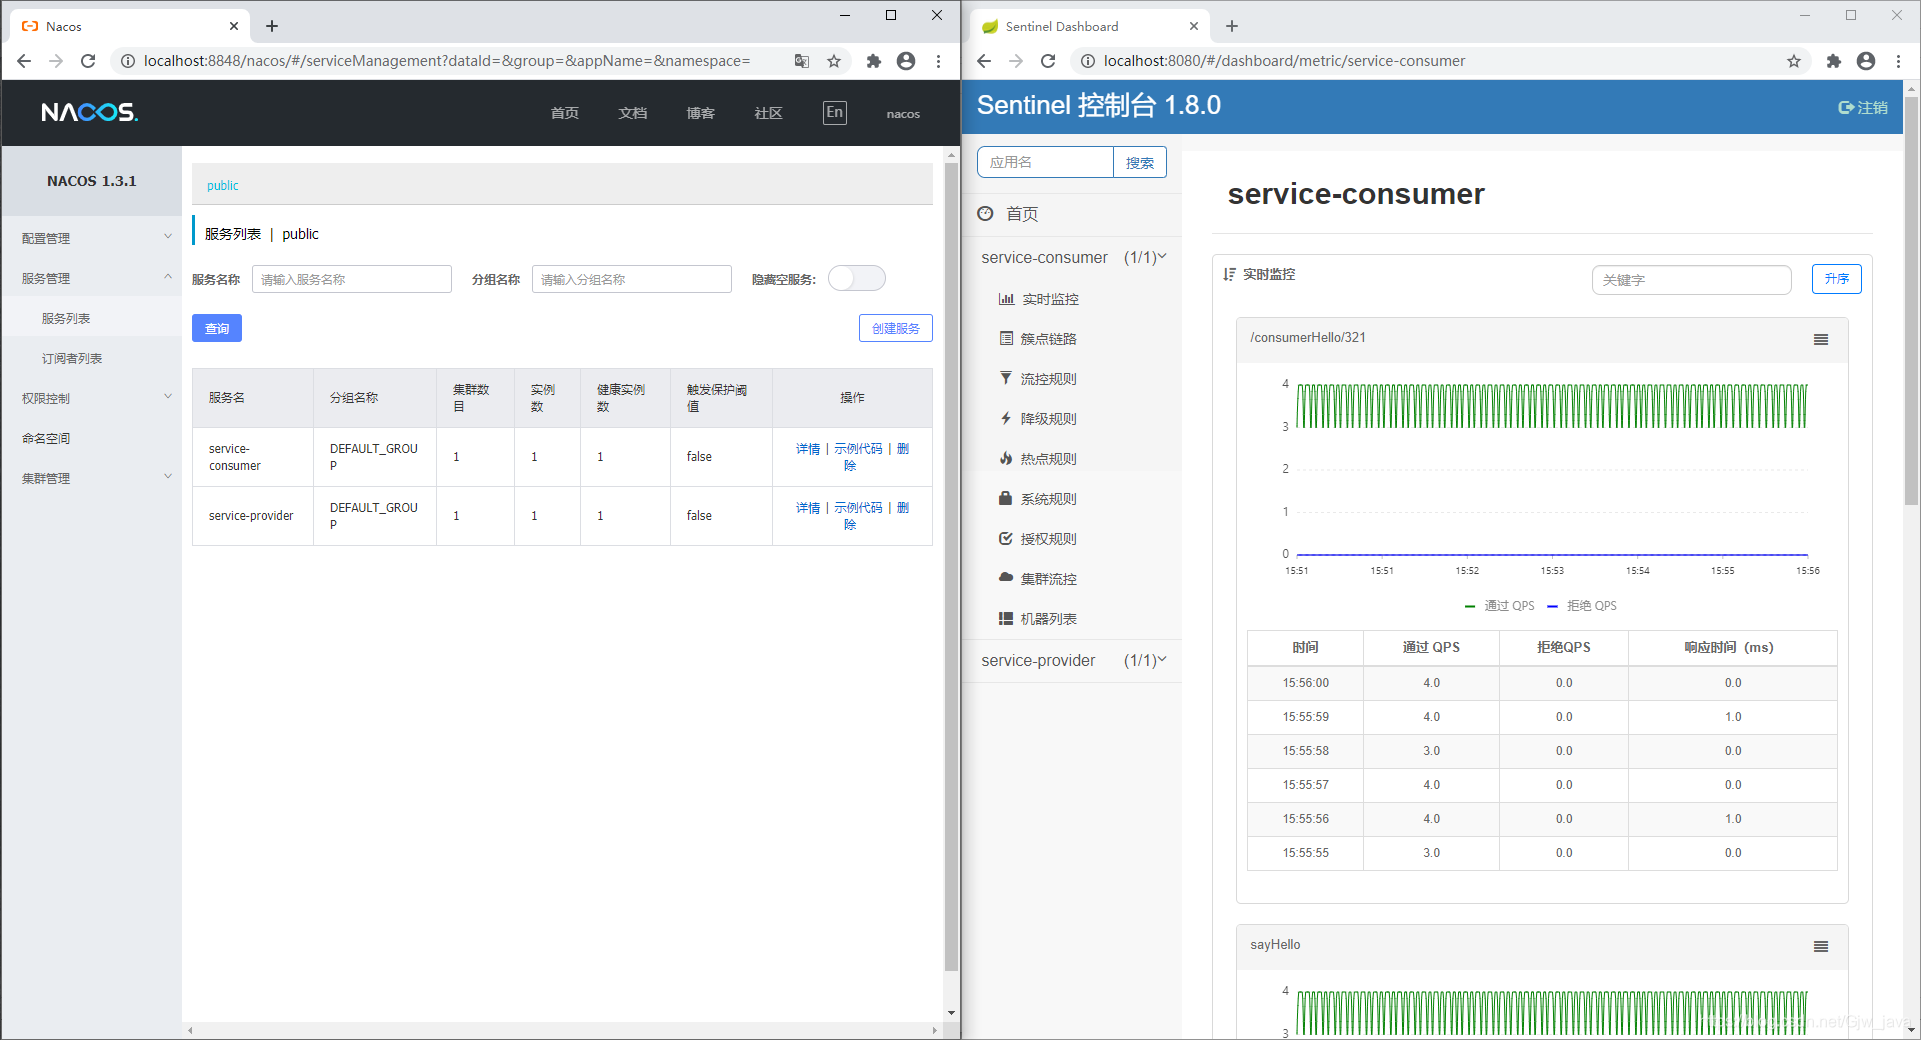Open 簇点链路 cluster link menu
The image size is (1921, 1040).
click(1039, 339)
